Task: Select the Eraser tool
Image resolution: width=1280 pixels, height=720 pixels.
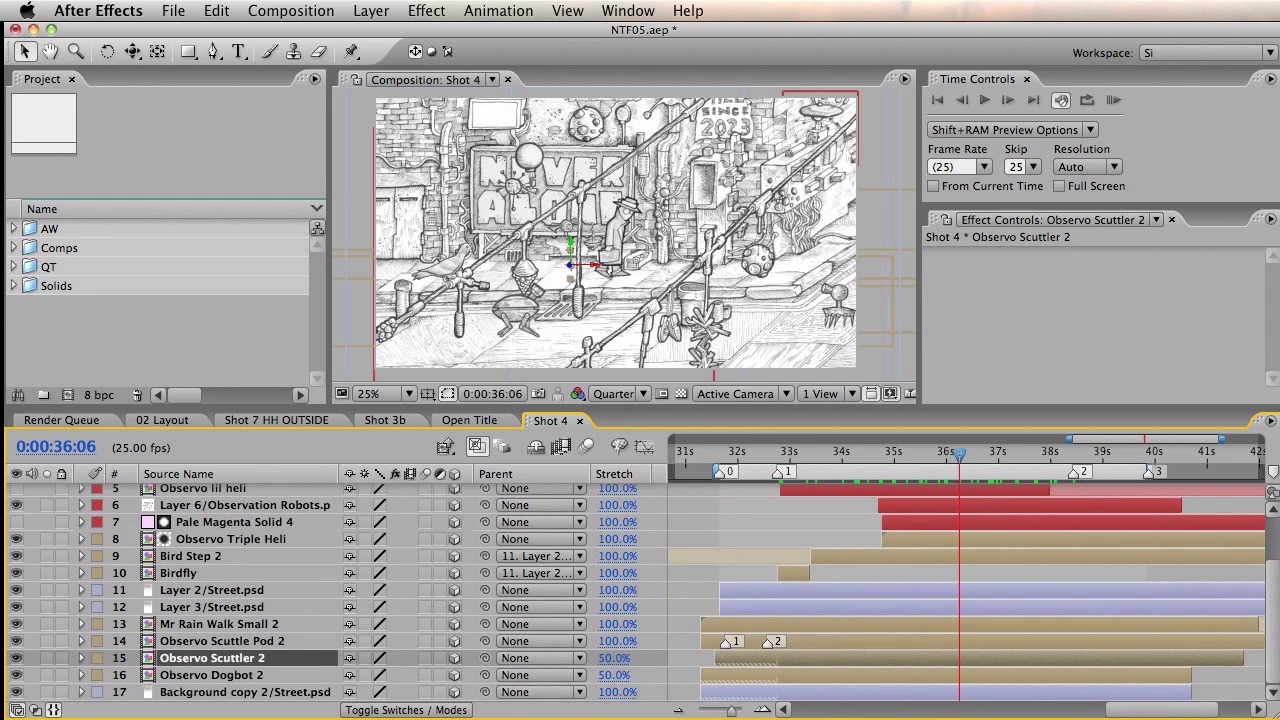Action: [319, 52]
